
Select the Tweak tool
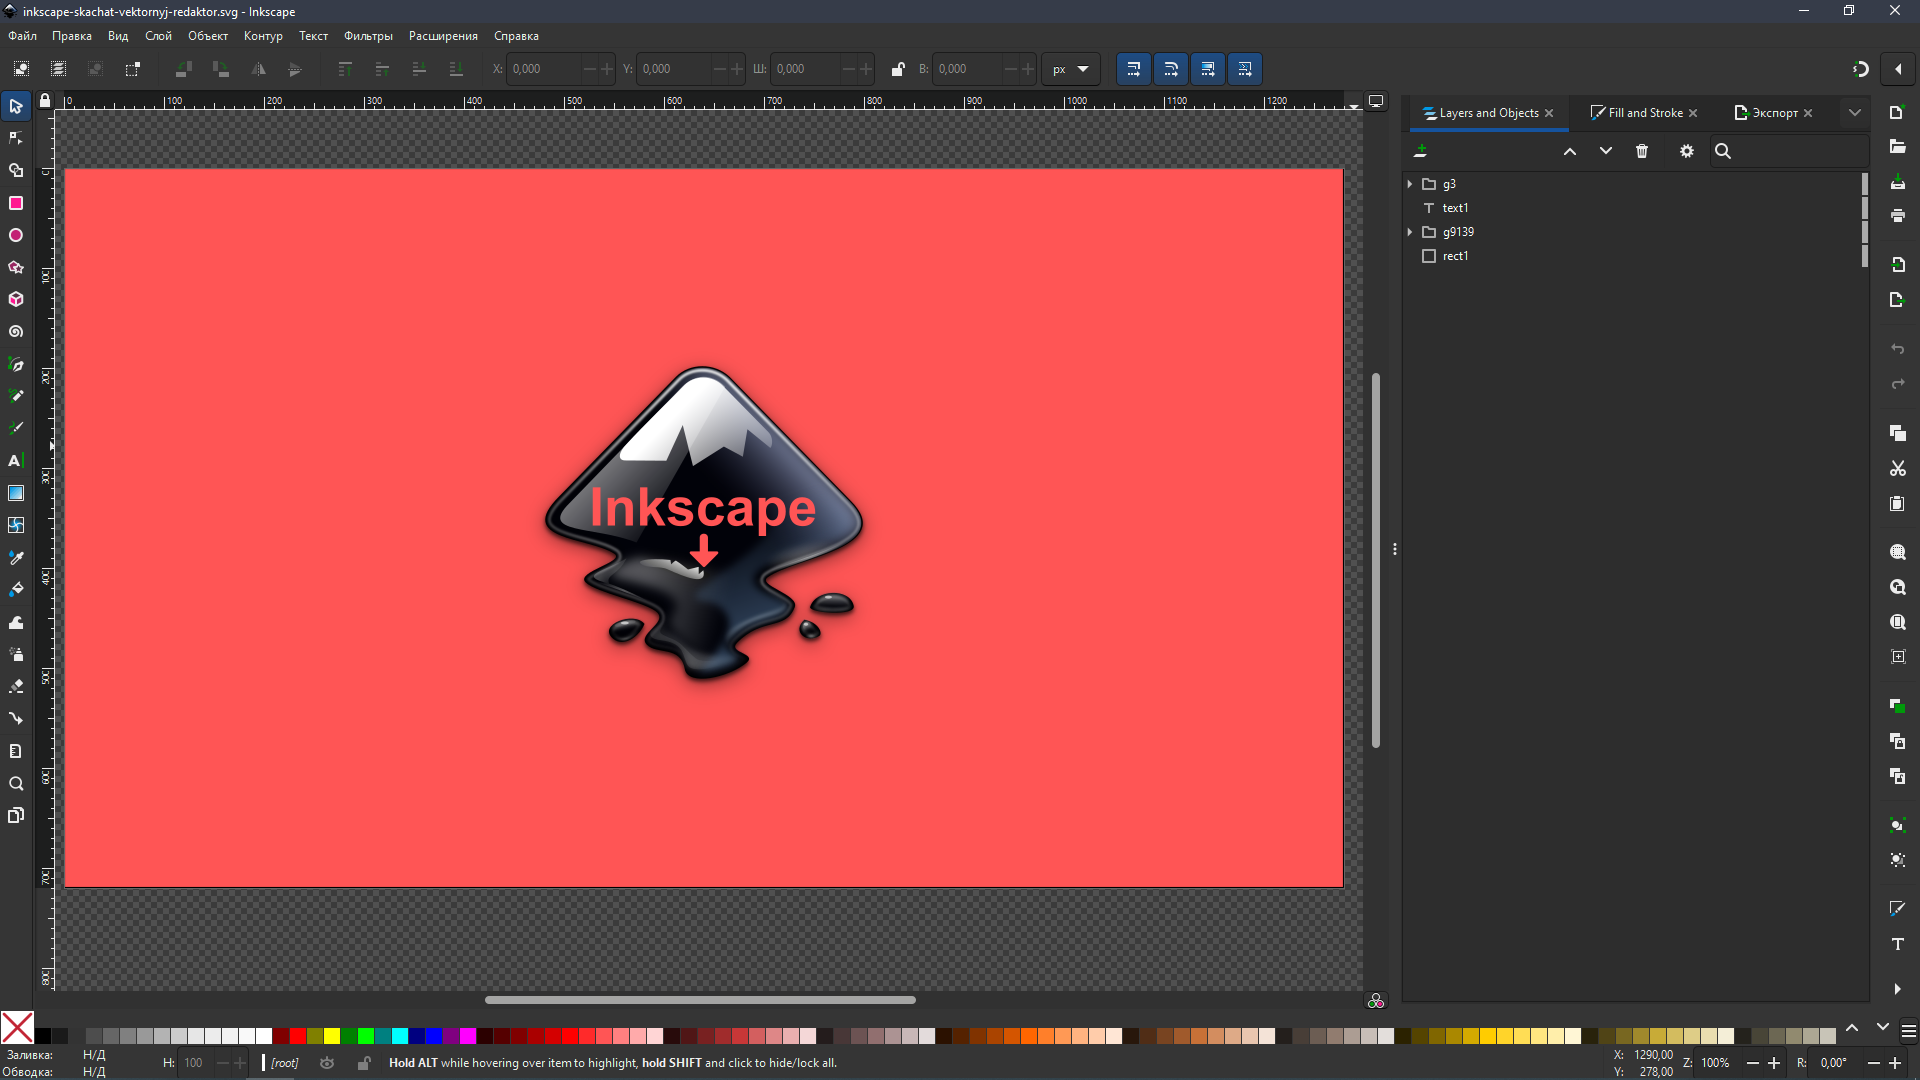tap(16, 622)
